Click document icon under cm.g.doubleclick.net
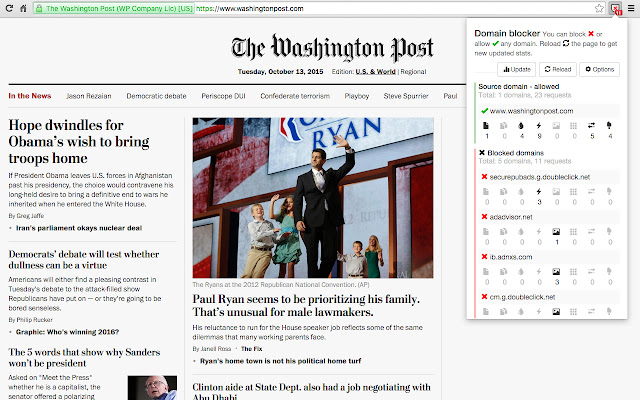 486,311
